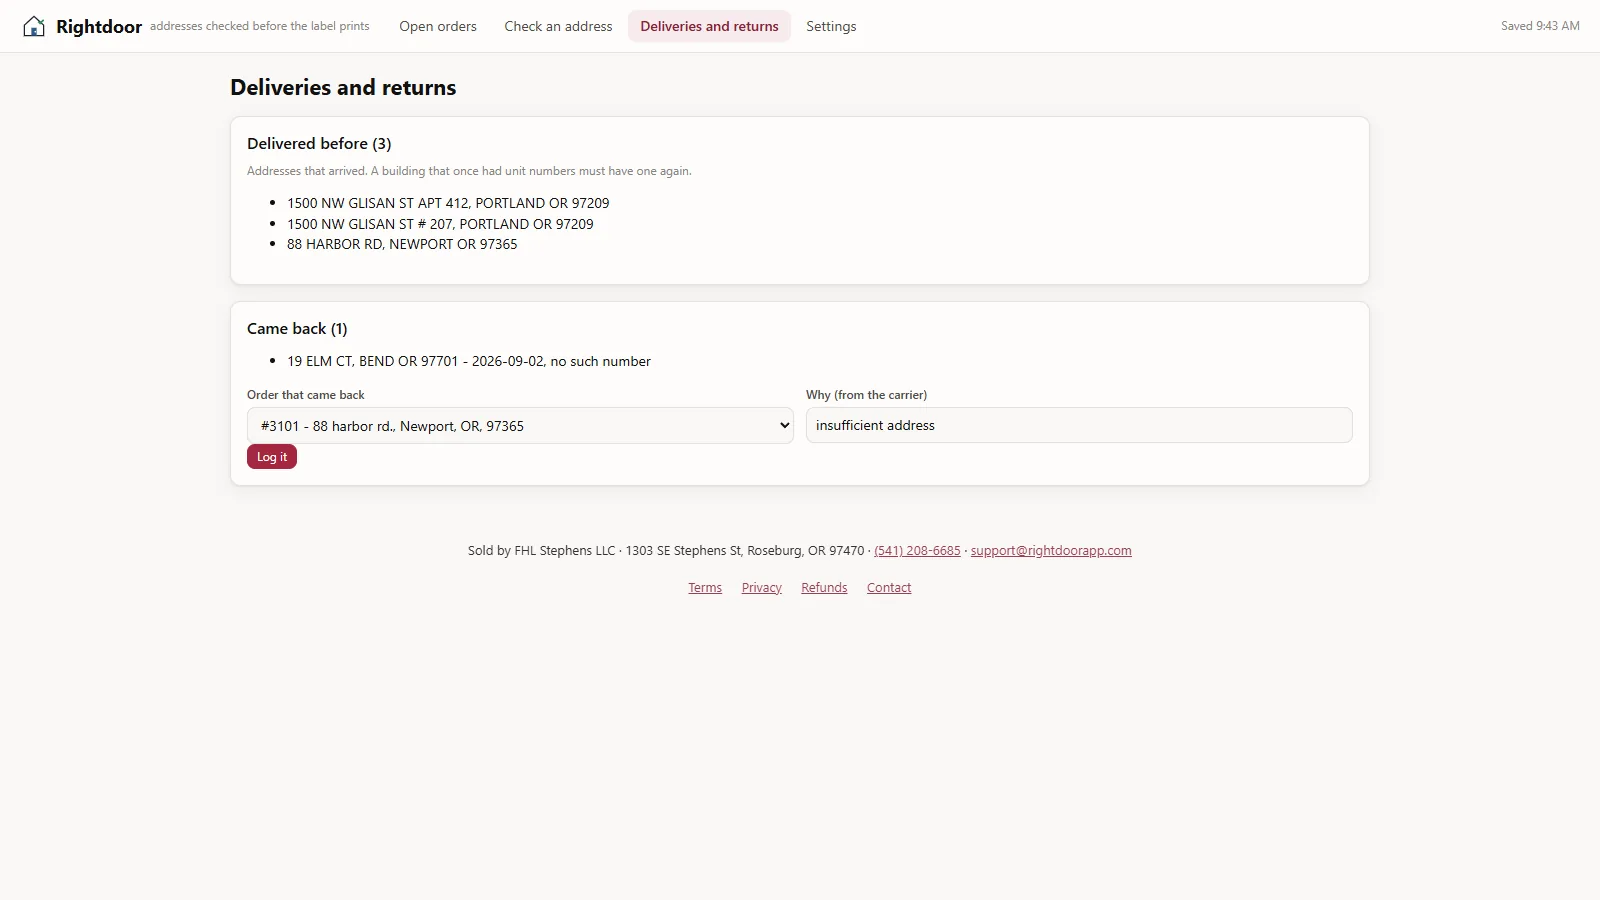Click the Delivered before (3) heading

(319, 144)
